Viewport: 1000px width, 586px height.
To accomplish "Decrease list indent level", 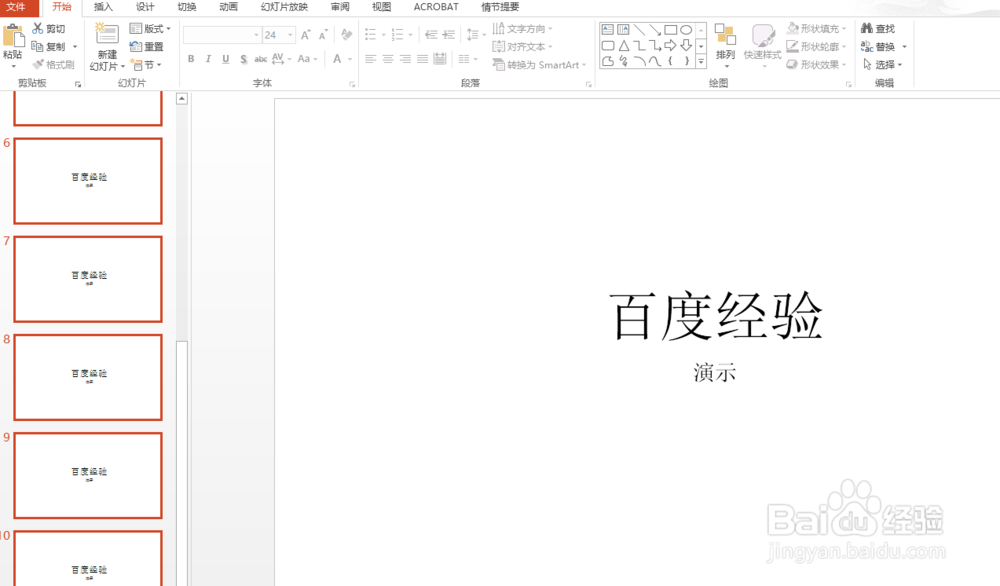I will click(x=431, y=34).
